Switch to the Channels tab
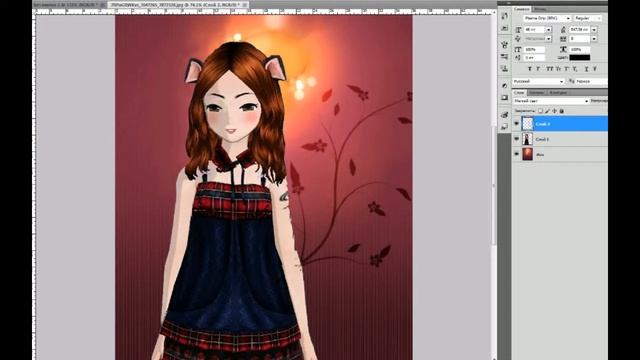 point(538,92)
